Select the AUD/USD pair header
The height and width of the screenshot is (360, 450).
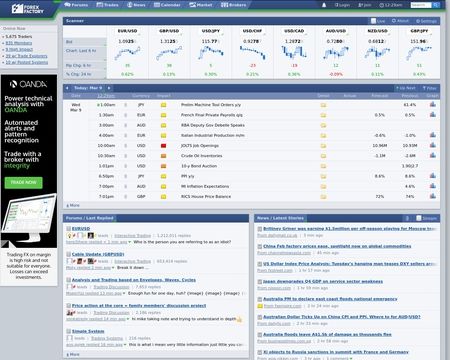pos(336,31)
